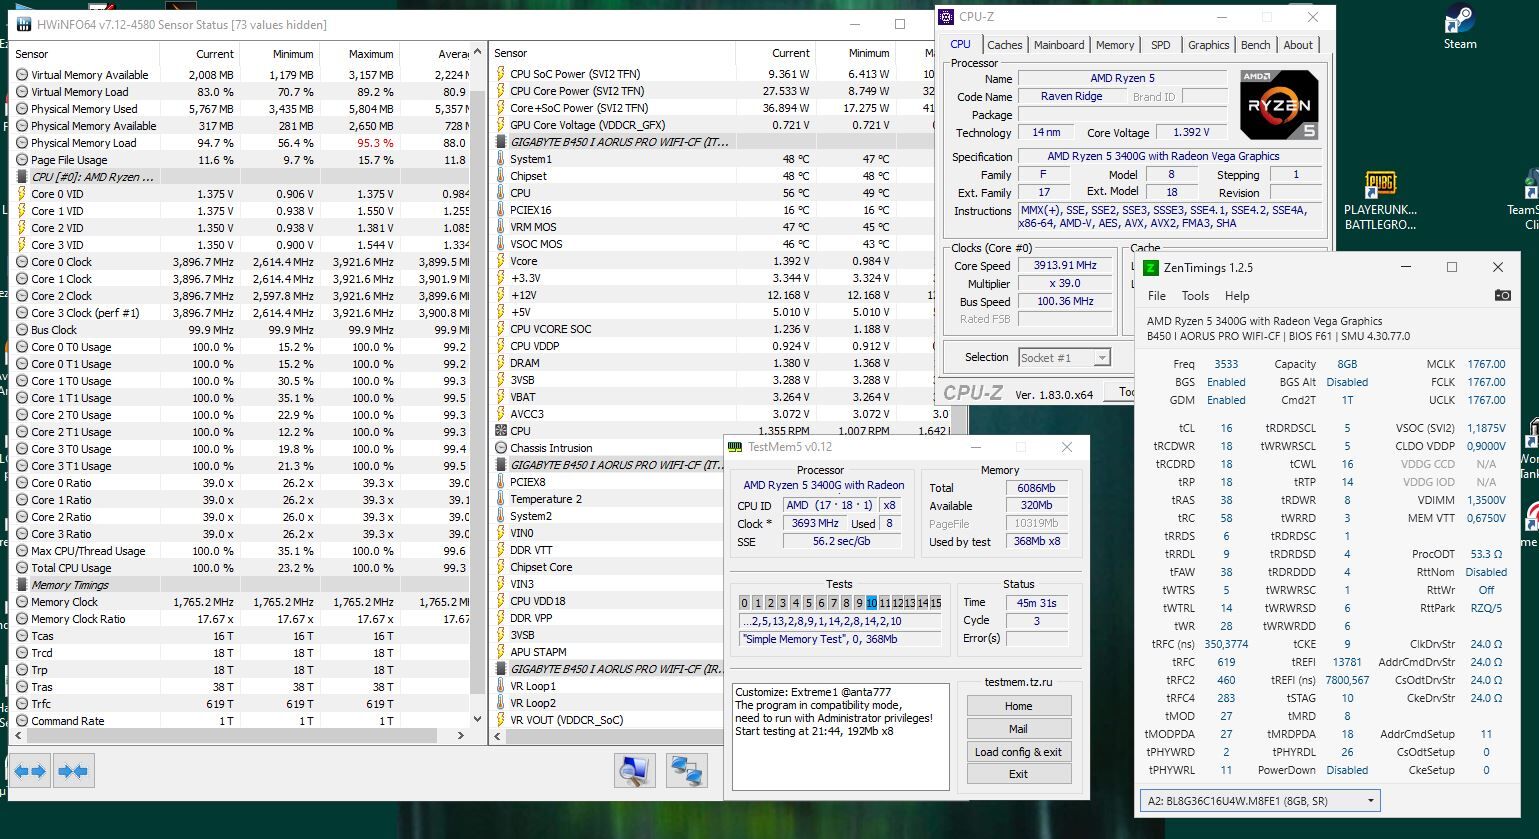Click the clock icon beside Virtual Memory Available
This screenshot has height=839, width=1539.
(x=22, y=75)
